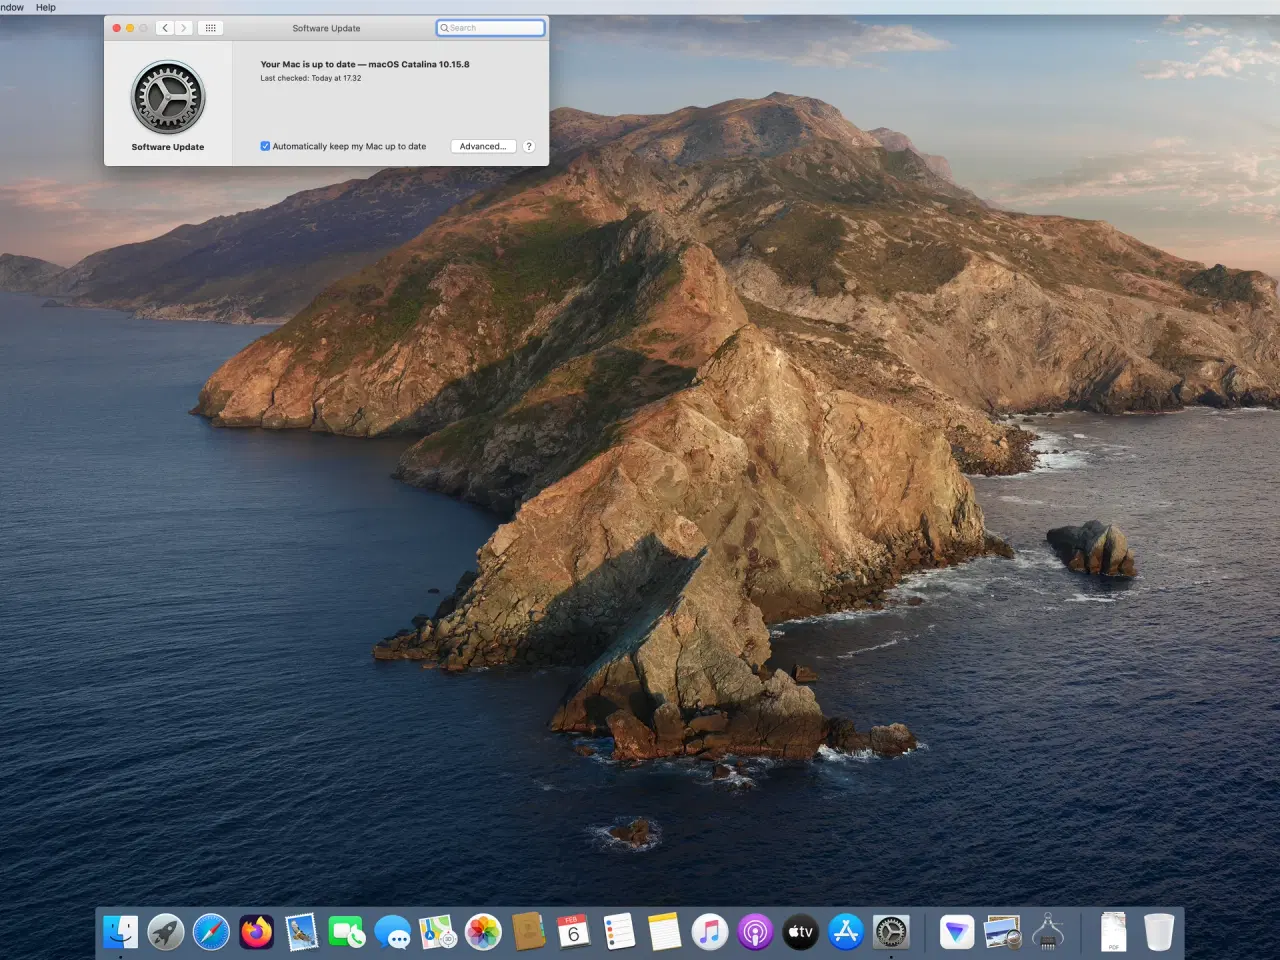Image resolution: width=1280 pixels, height=960 pixels.
Task: Open the Trash
Action: click(1158, 931)
